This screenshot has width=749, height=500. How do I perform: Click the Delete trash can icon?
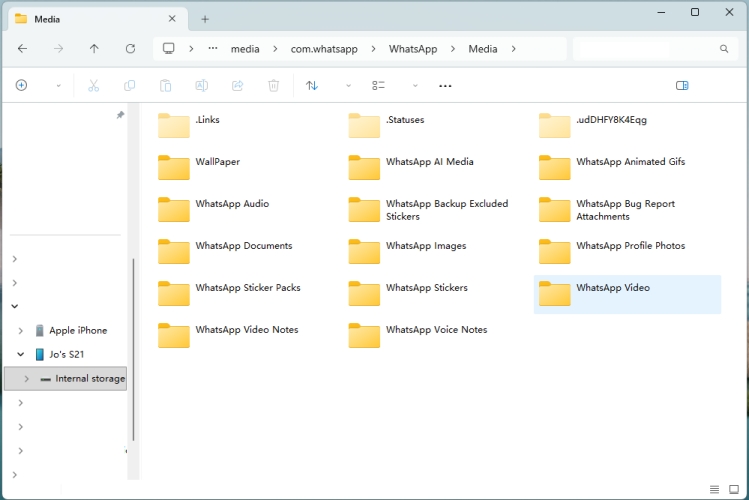[273, 86]
